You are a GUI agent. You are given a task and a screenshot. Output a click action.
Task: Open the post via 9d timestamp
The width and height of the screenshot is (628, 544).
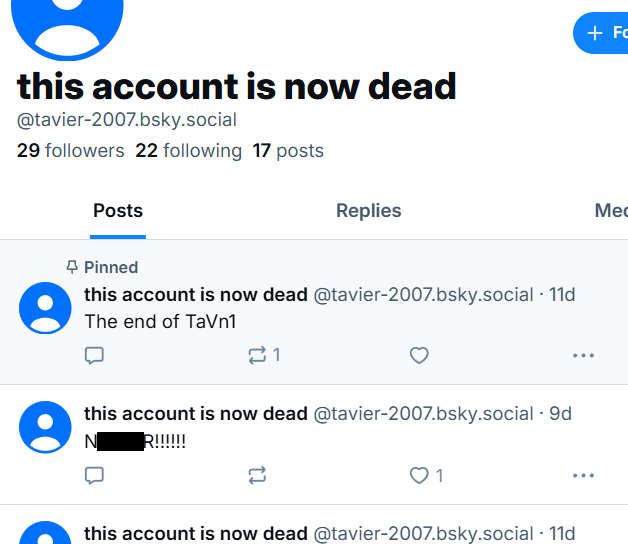tap(561, 414)
